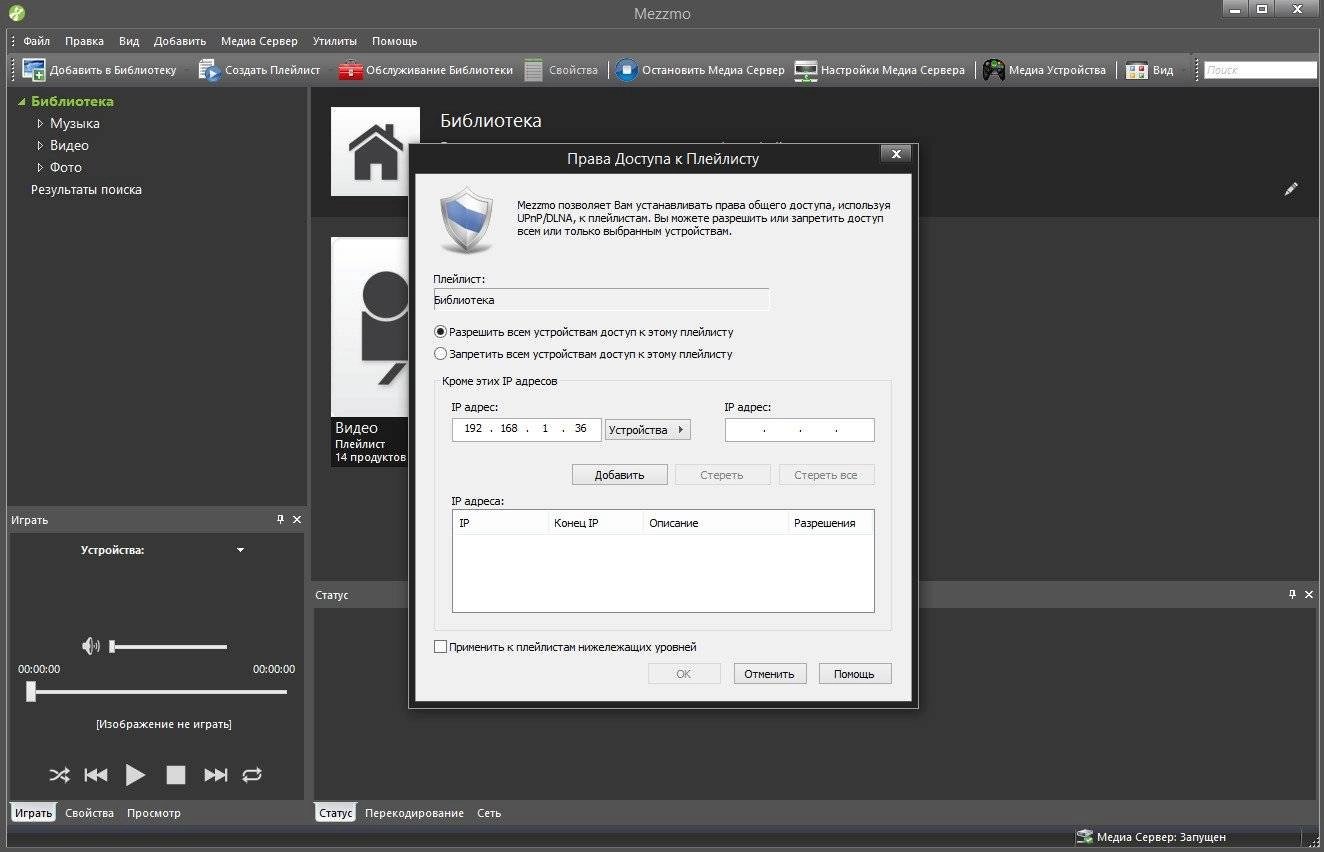Click the Плейлист field showing Библиотека

pyautogui.click(x=601, y=299)
